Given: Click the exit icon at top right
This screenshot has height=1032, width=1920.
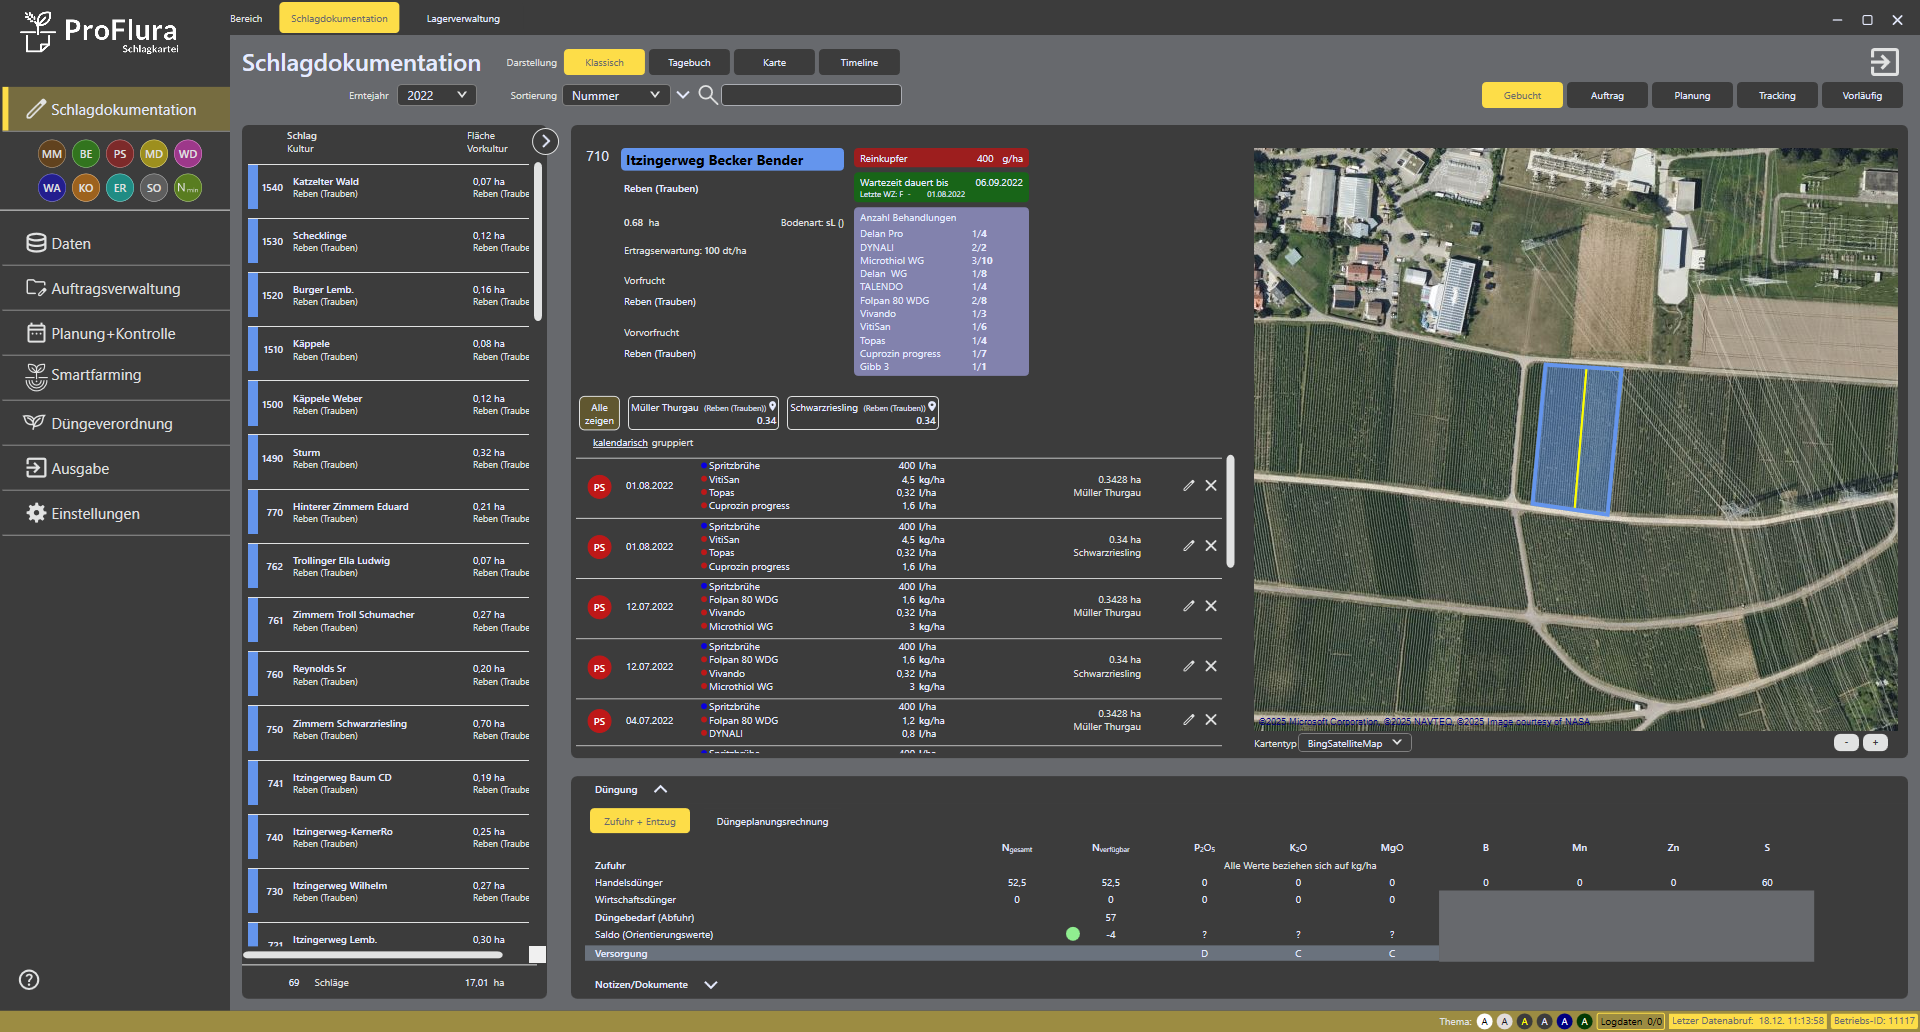Looking at the screenshot, I should 1884,63.
